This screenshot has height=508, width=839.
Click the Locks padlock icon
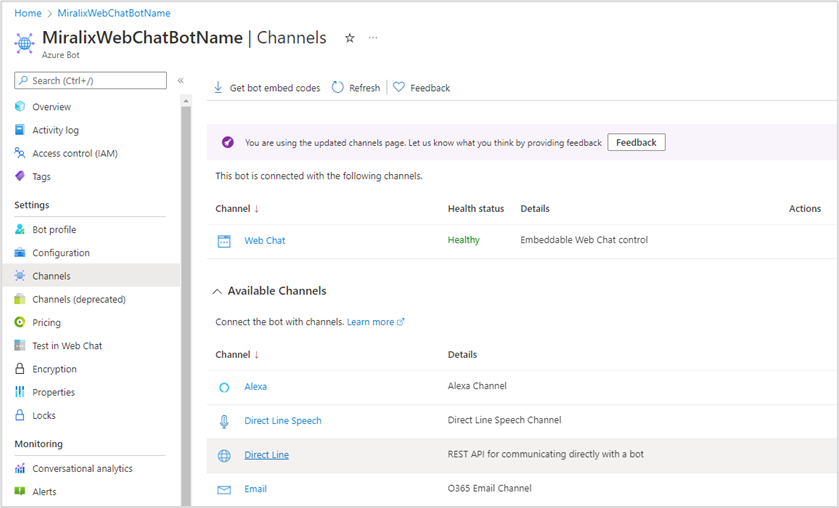tap(20, 415)
